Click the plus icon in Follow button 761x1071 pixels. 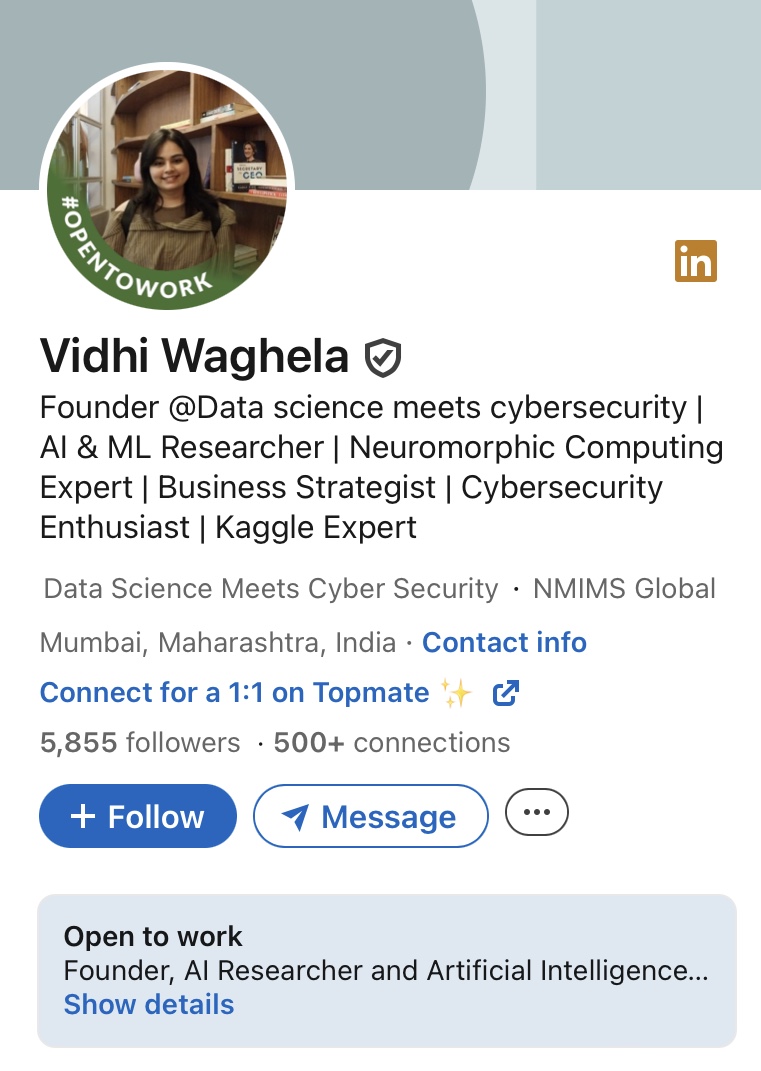(83, 817)
